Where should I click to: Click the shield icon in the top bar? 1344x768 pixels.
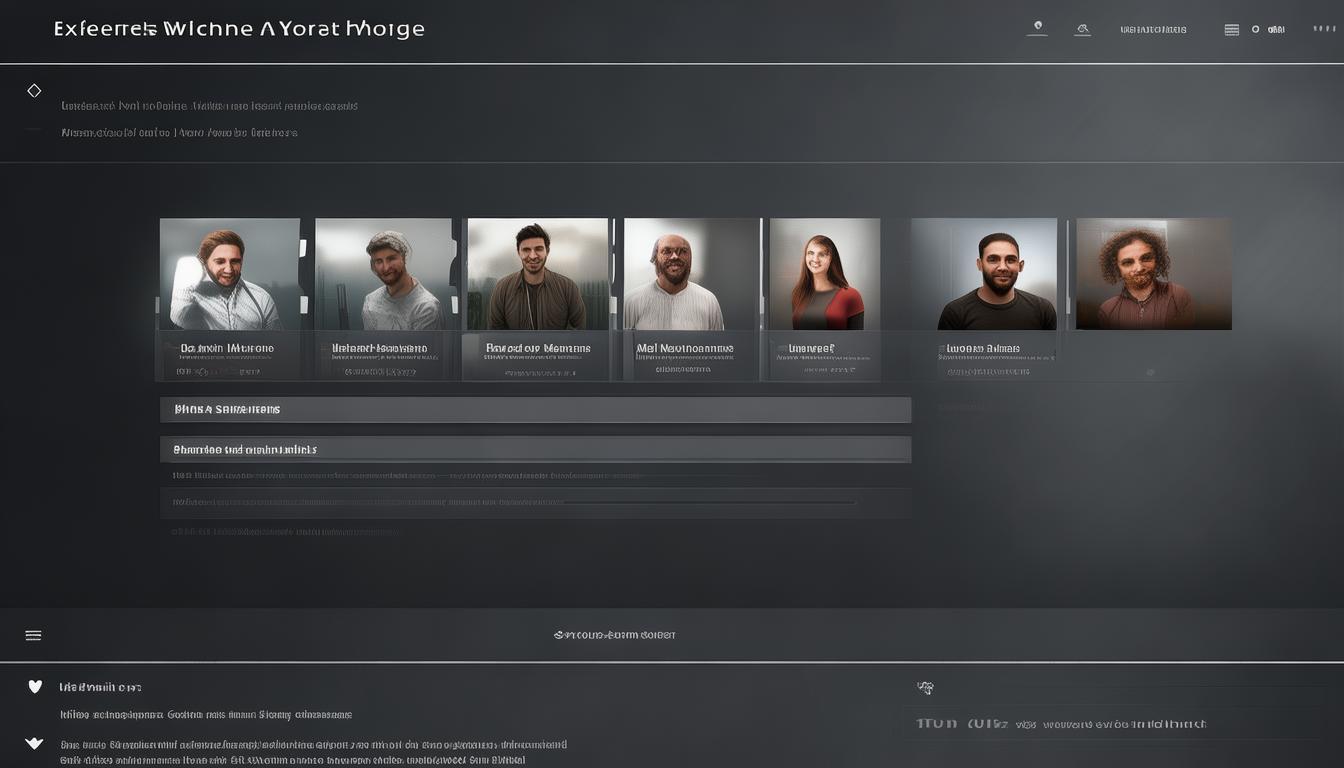pos(1037,28)
